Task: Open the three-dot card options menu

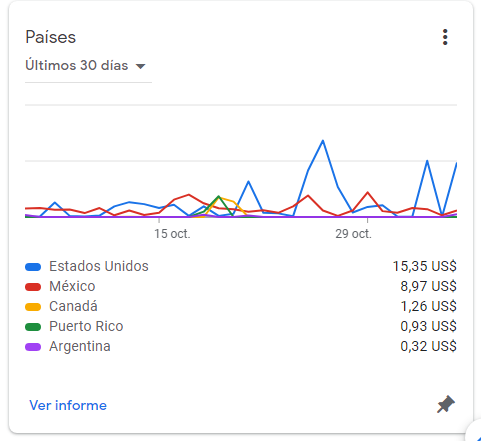Action: pos(445,37)
